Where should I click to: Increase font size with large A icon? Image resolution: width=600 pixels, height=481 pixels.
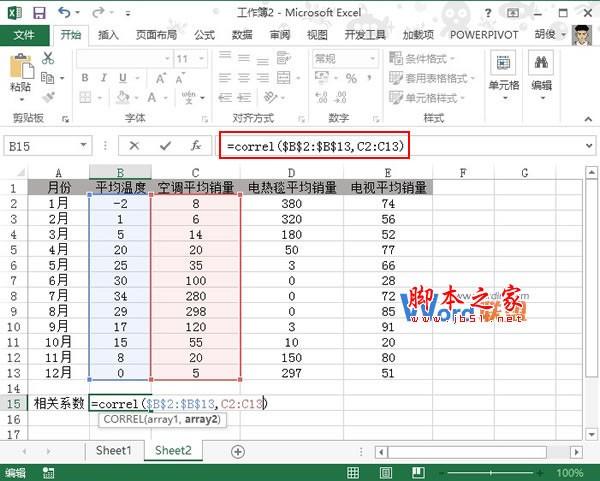coord(161,78)
